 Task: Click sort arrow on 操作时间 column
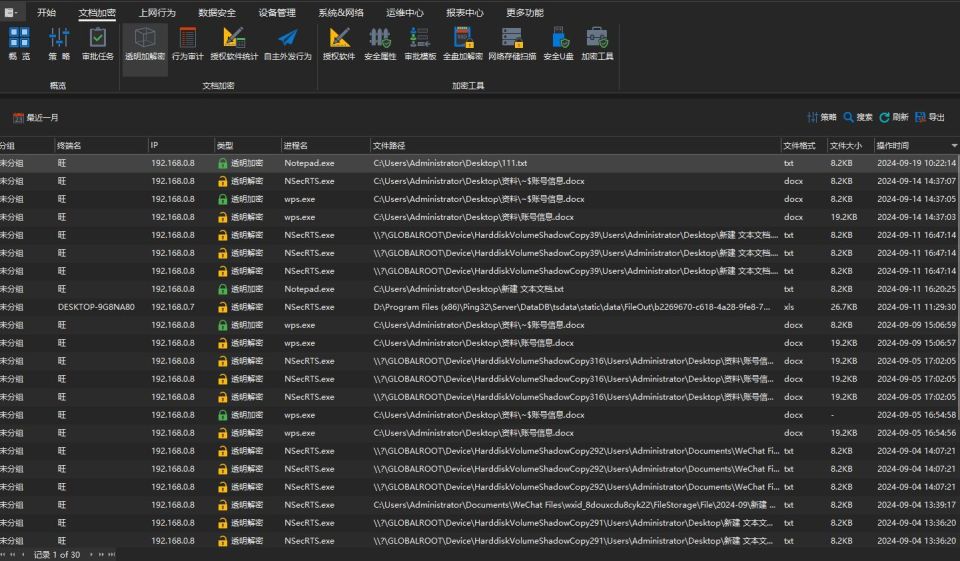coord(954,146)
